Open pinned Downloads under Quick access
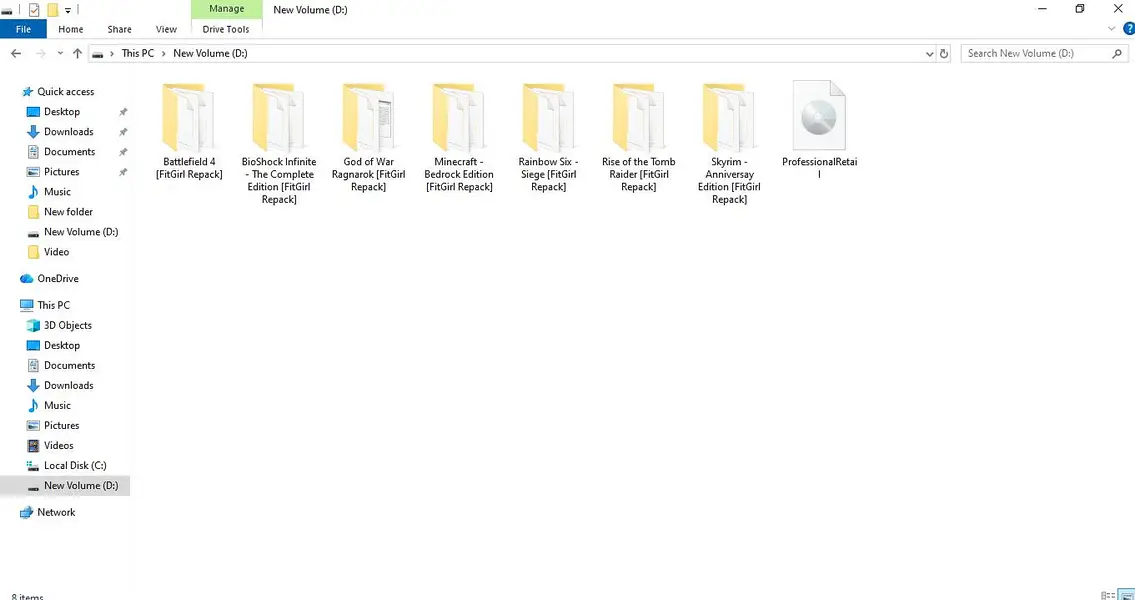Viewport: 1135px width, 600px height. point(68,132)
